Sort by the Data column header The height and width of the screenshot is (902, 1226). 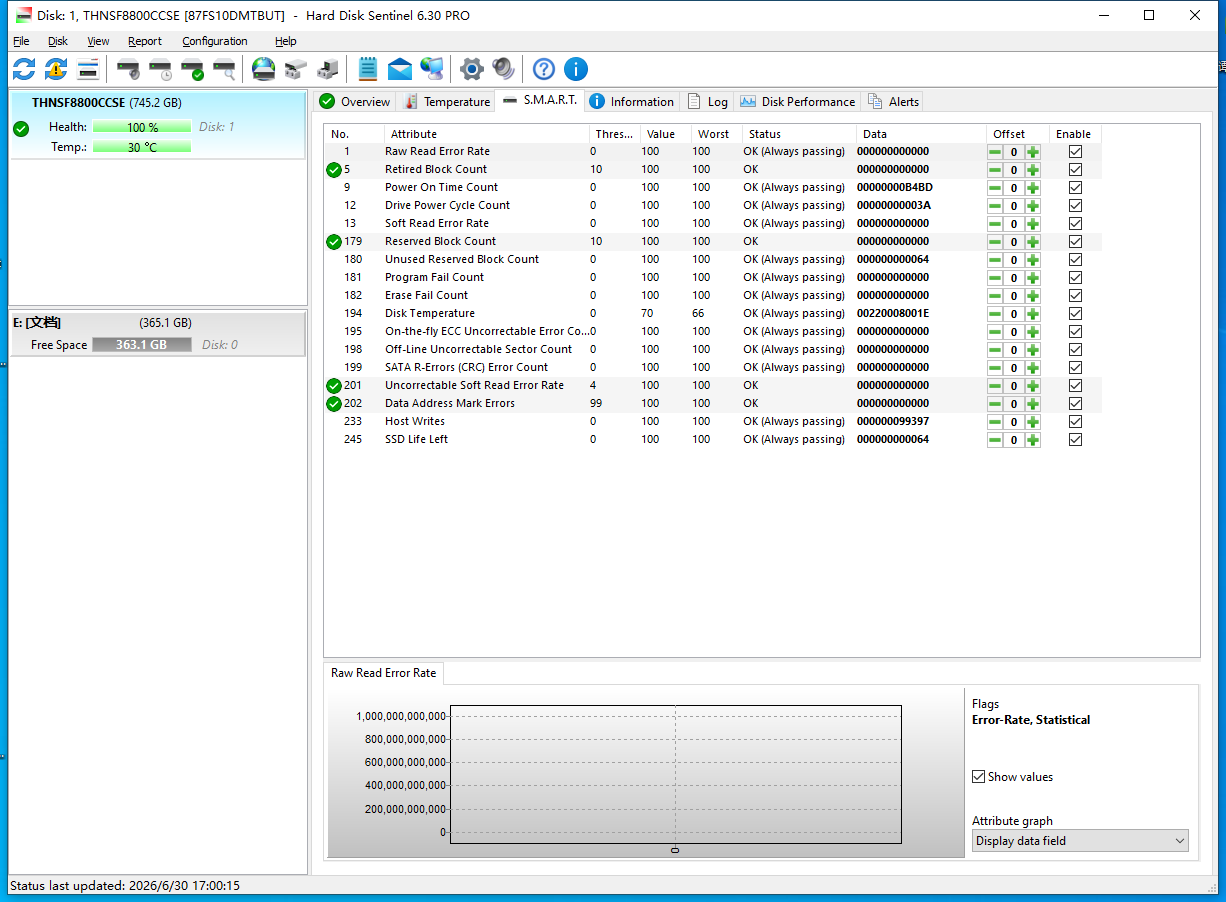921,134
